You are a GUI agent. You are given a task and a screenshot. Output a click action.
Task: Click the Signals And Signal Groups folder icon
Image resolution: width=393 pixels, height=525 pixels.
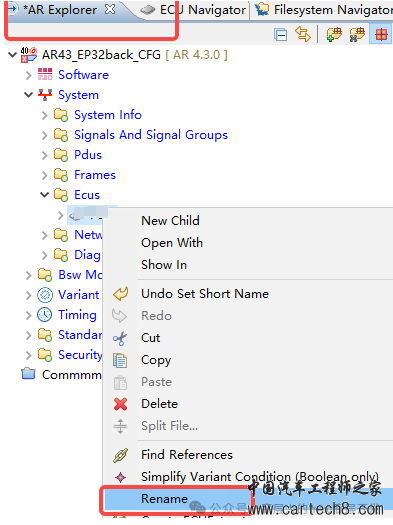[61, 135]
